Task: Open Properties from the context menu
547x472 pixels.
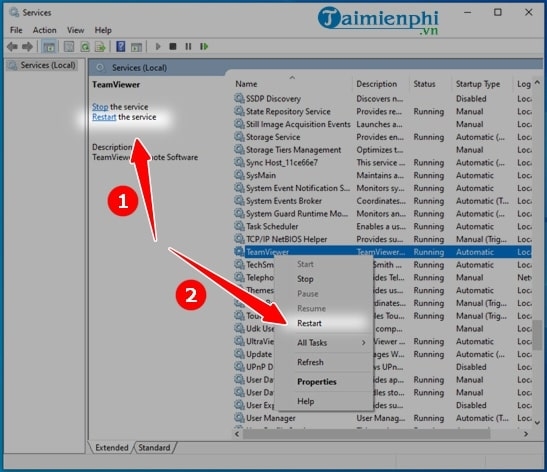Action: click(x=323, y=382)
